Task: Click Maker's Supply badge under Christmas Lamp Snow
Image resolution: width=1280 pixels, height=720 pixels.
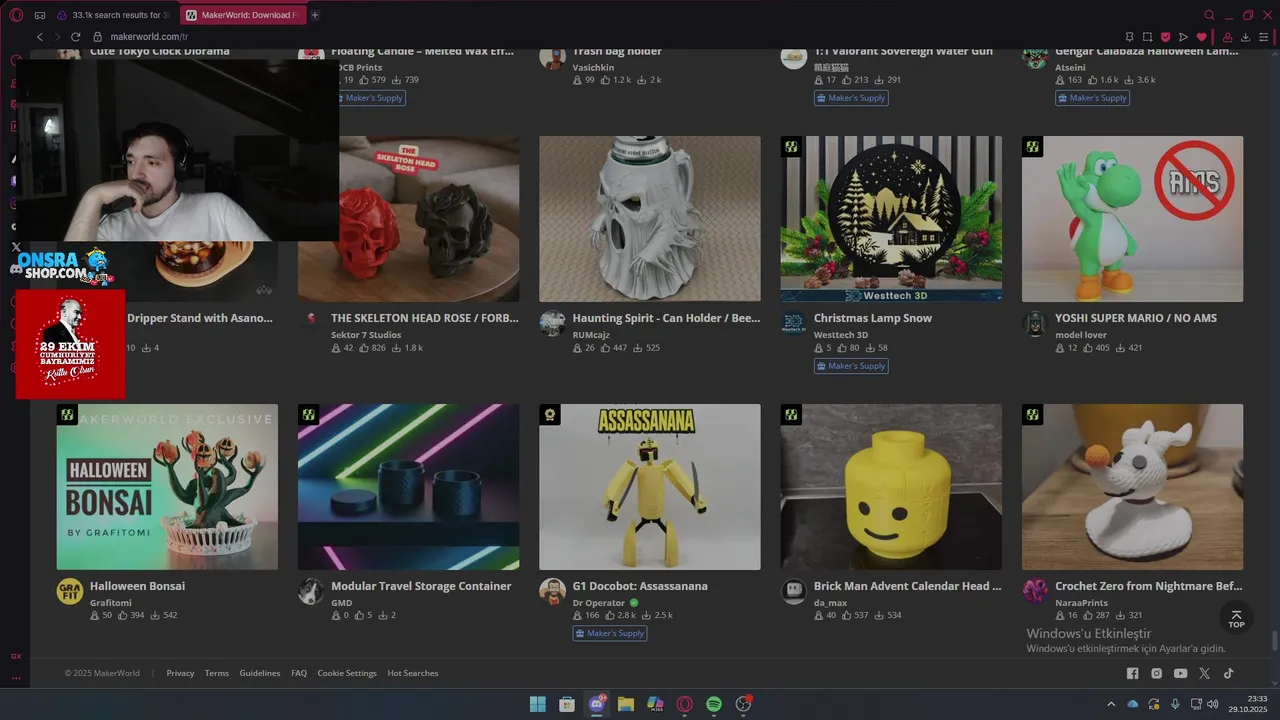Action: (852, 366)
